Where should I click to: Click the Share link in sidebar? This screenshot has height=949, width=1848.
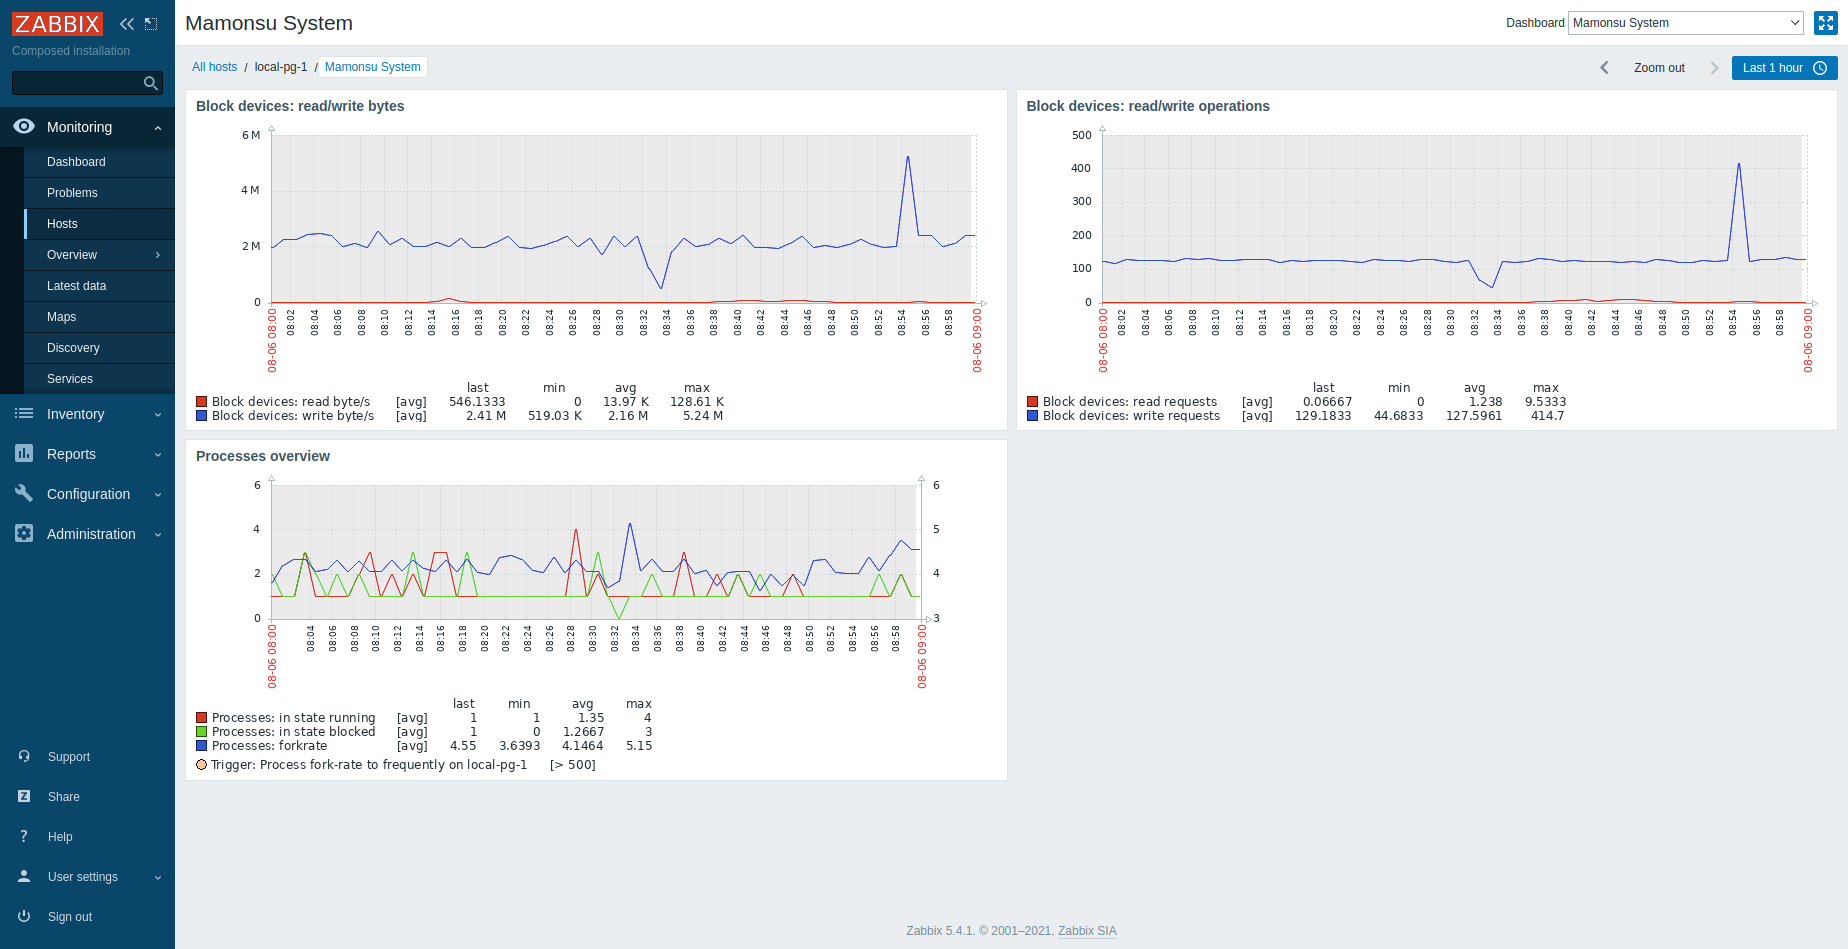[x=64, y=797]
